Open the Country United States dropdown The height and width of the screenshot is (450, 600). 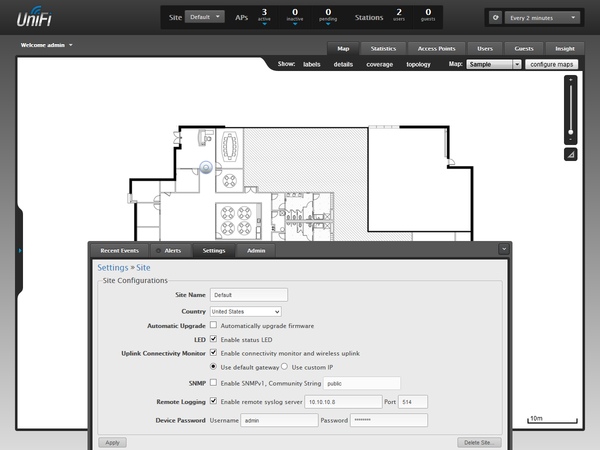[x=246, y=311]
